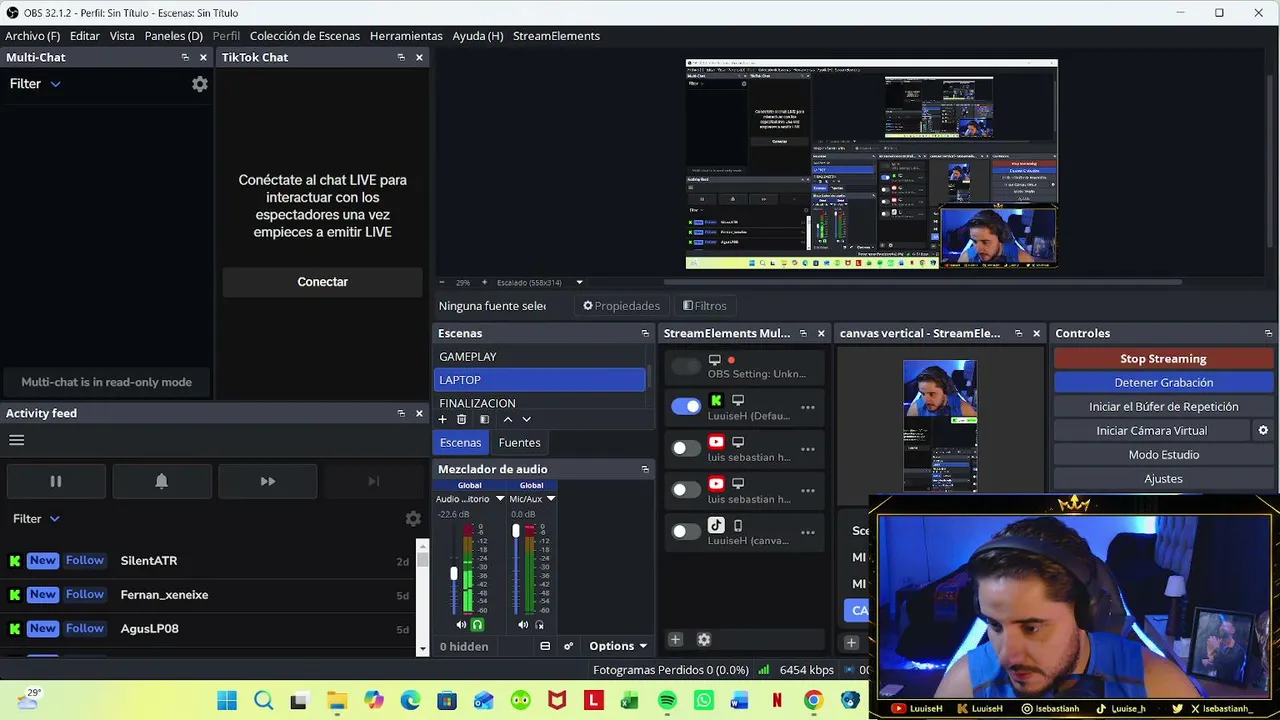Viewport: 1280px width, 720px height.
Task: Connect TikTok chat with Conectar button
Action: (x=322, y=282)
